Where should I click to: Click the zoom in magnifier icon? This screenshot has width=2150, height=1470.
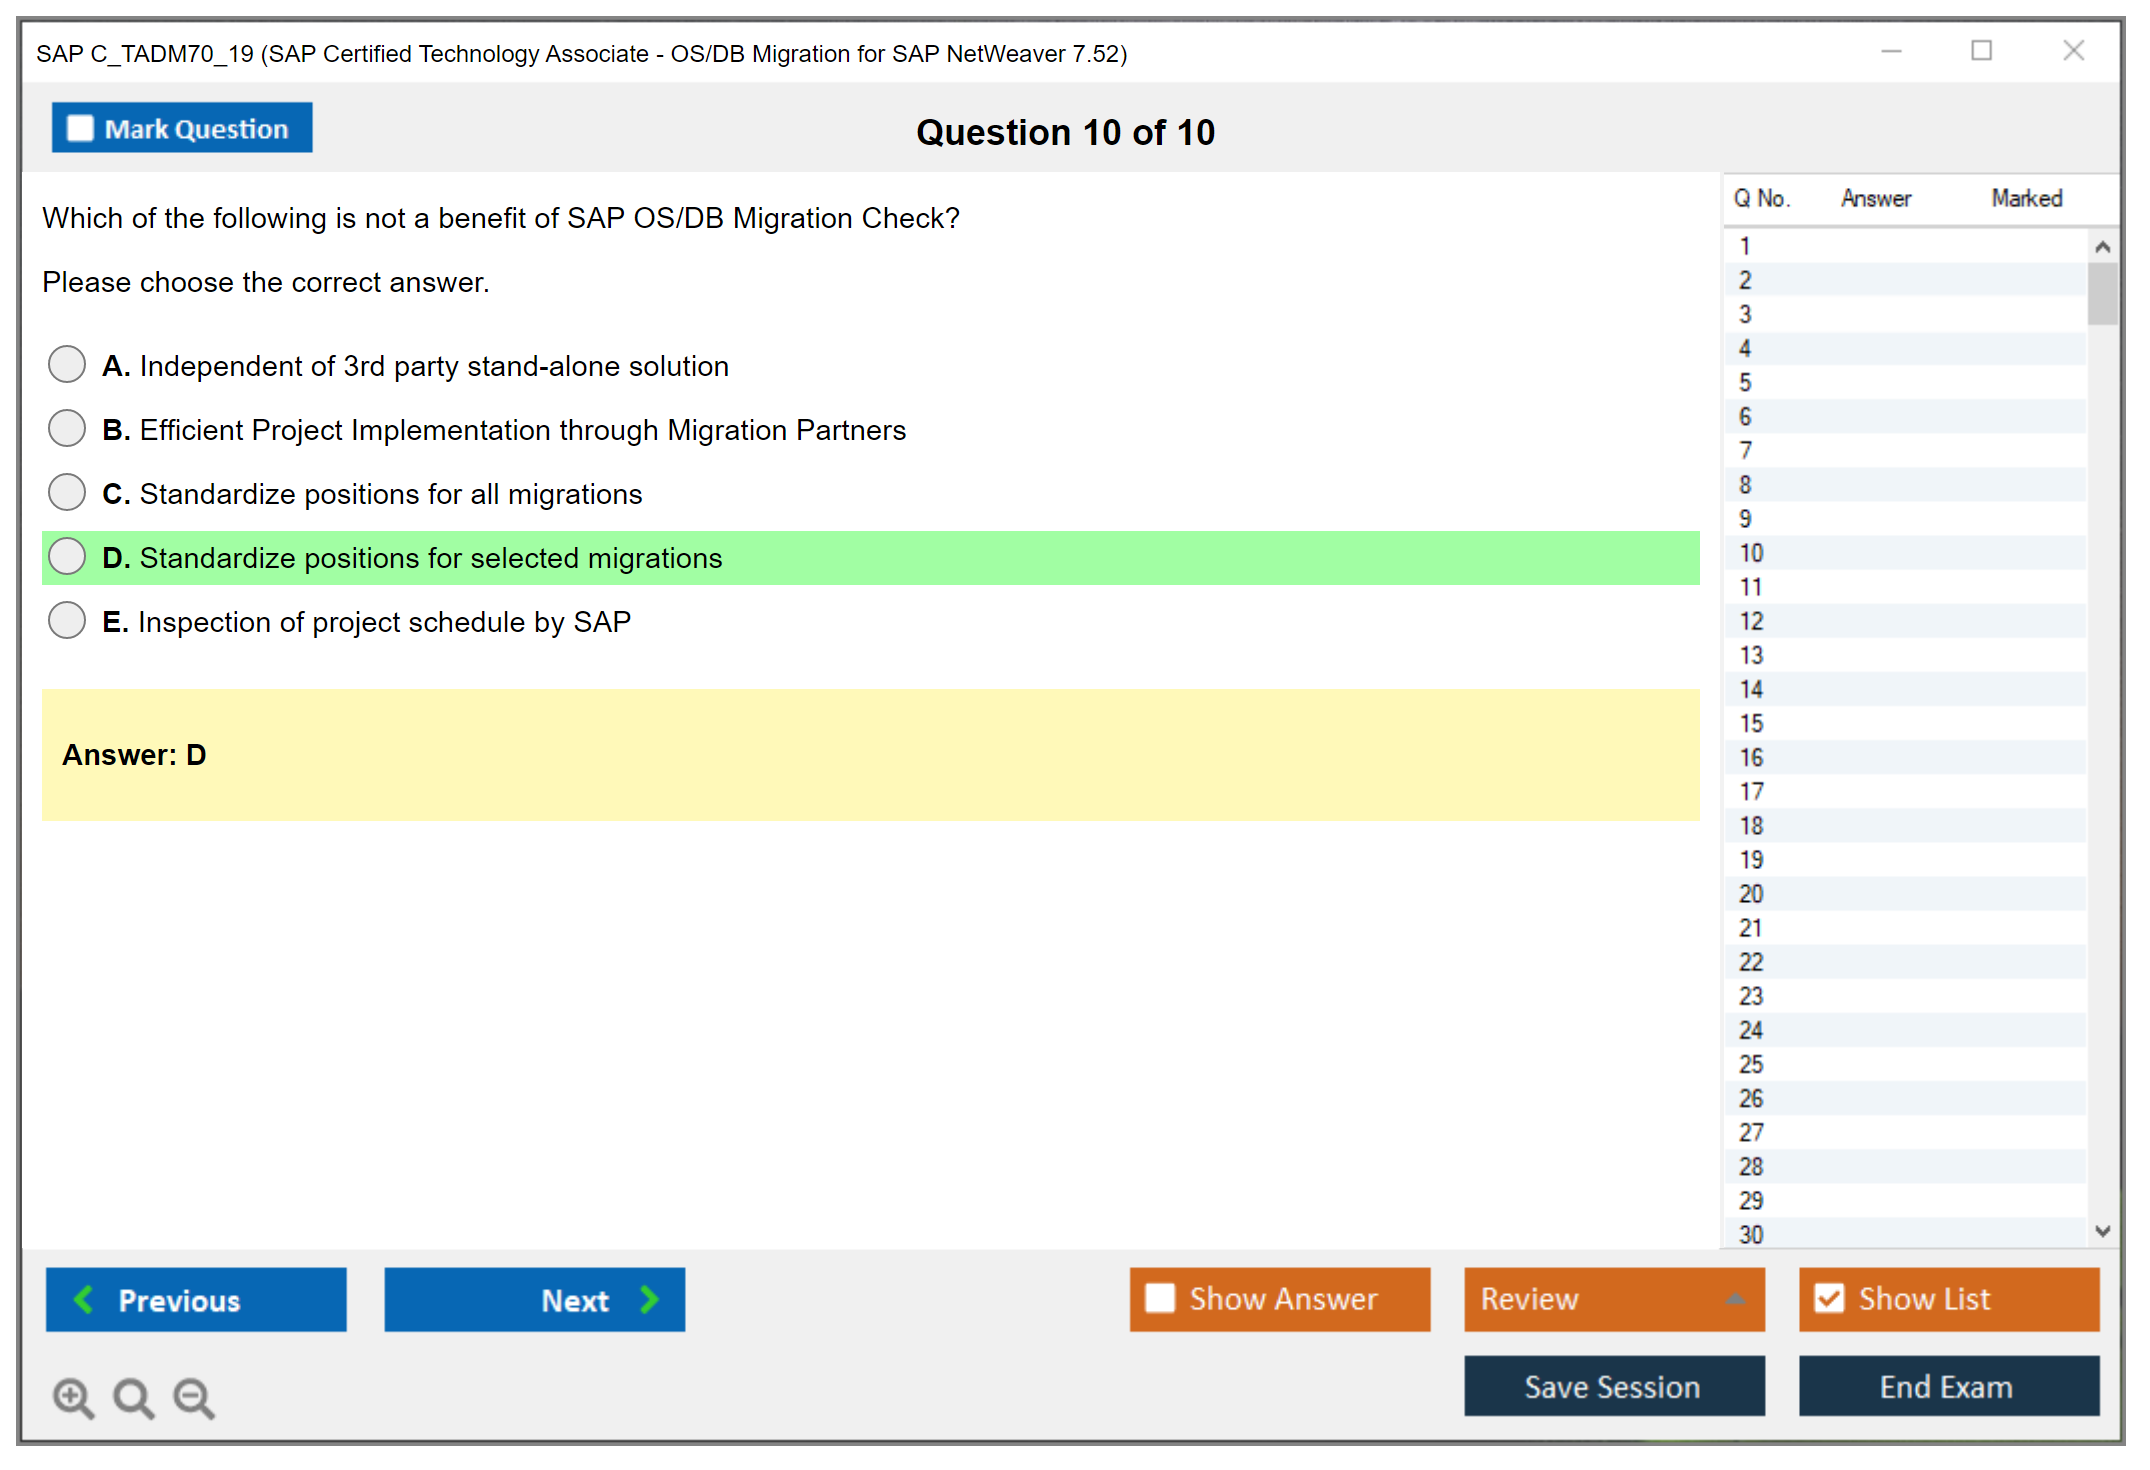point(73,1397)
